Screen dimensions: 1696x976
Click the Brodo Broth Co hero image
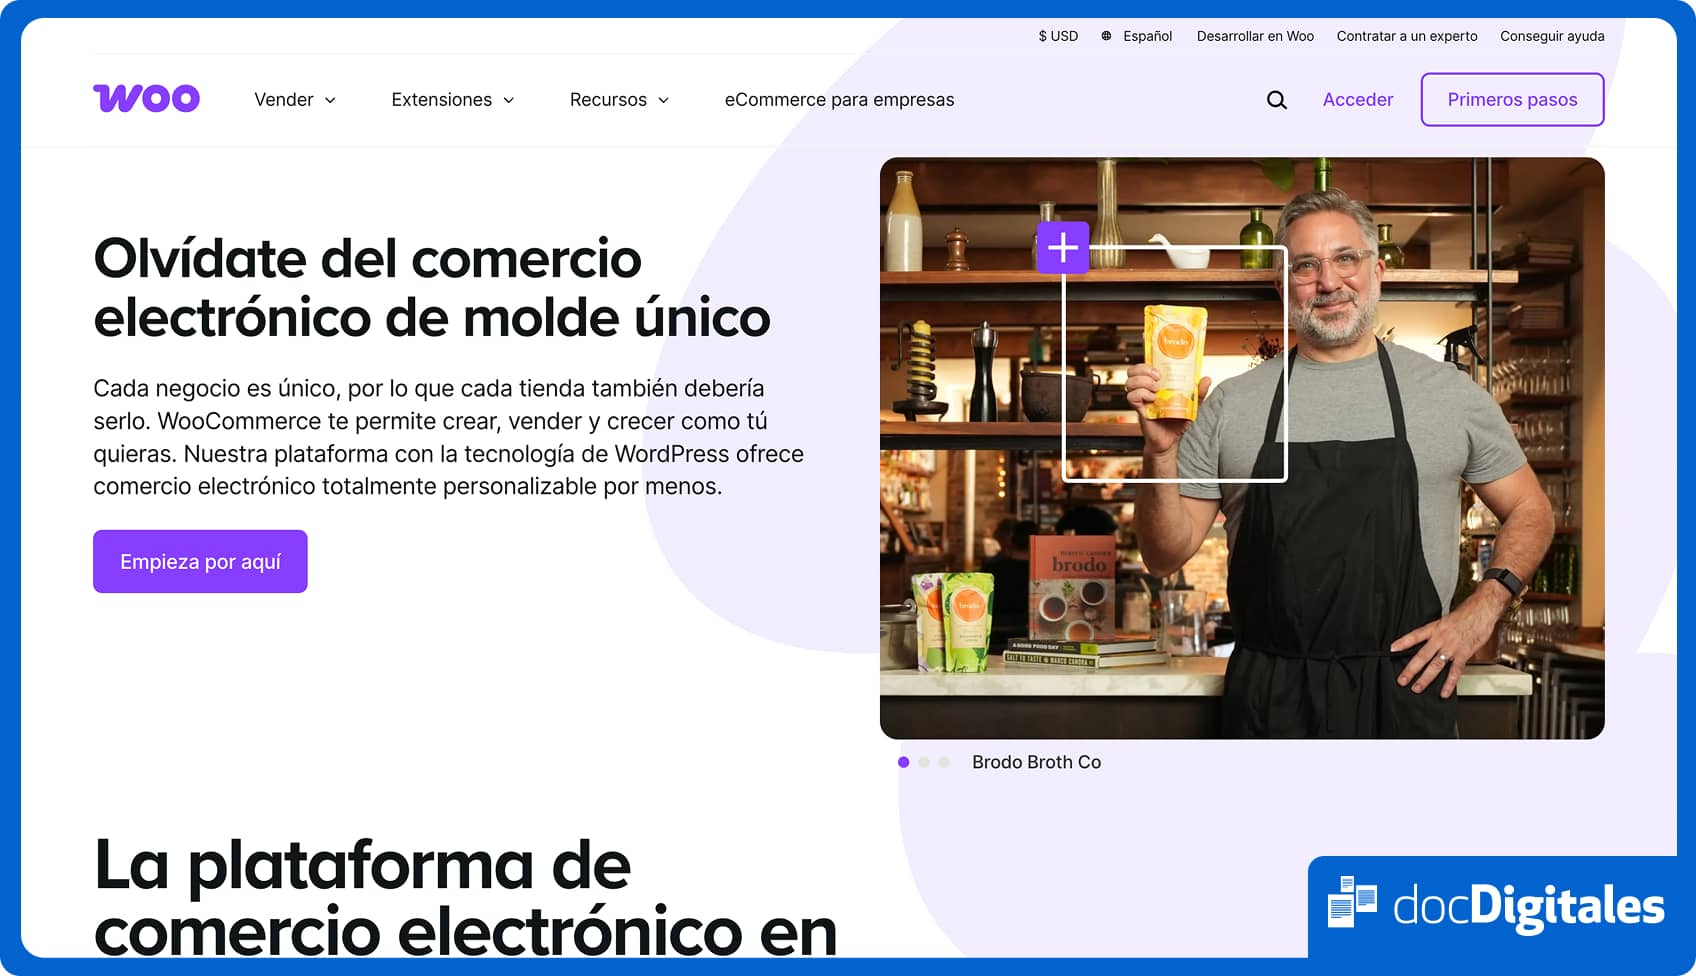[x=1242, y=448]
